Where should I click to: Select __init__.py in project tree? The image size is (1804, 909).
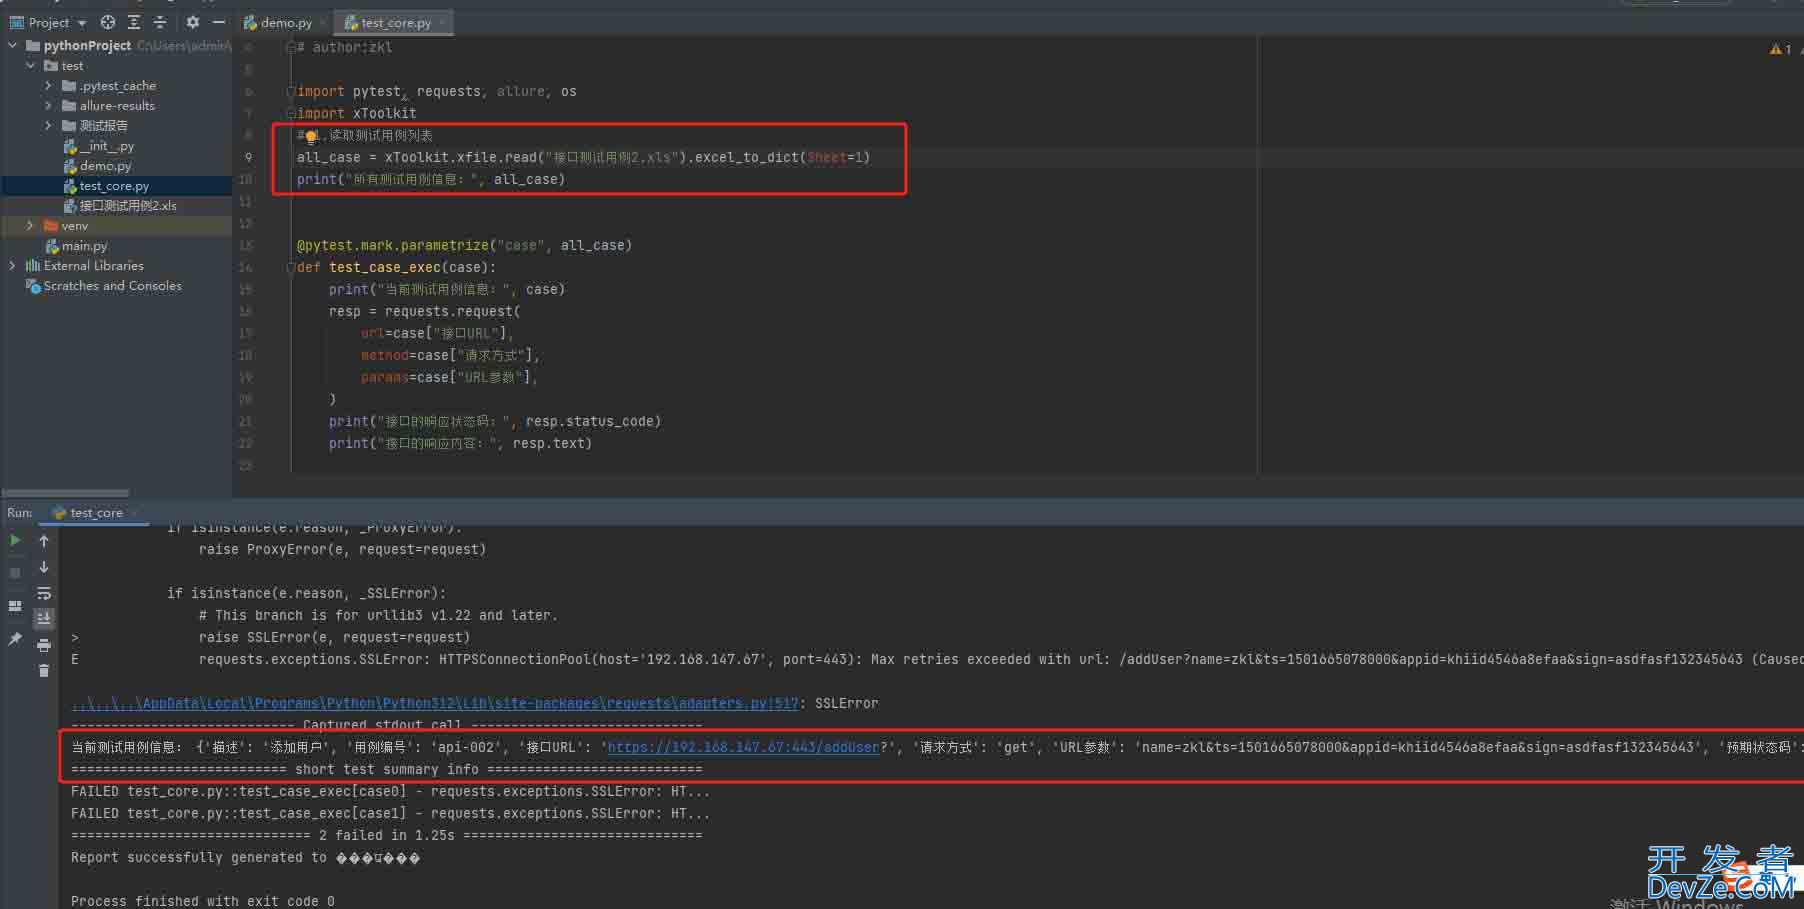(x=106, y=146)
